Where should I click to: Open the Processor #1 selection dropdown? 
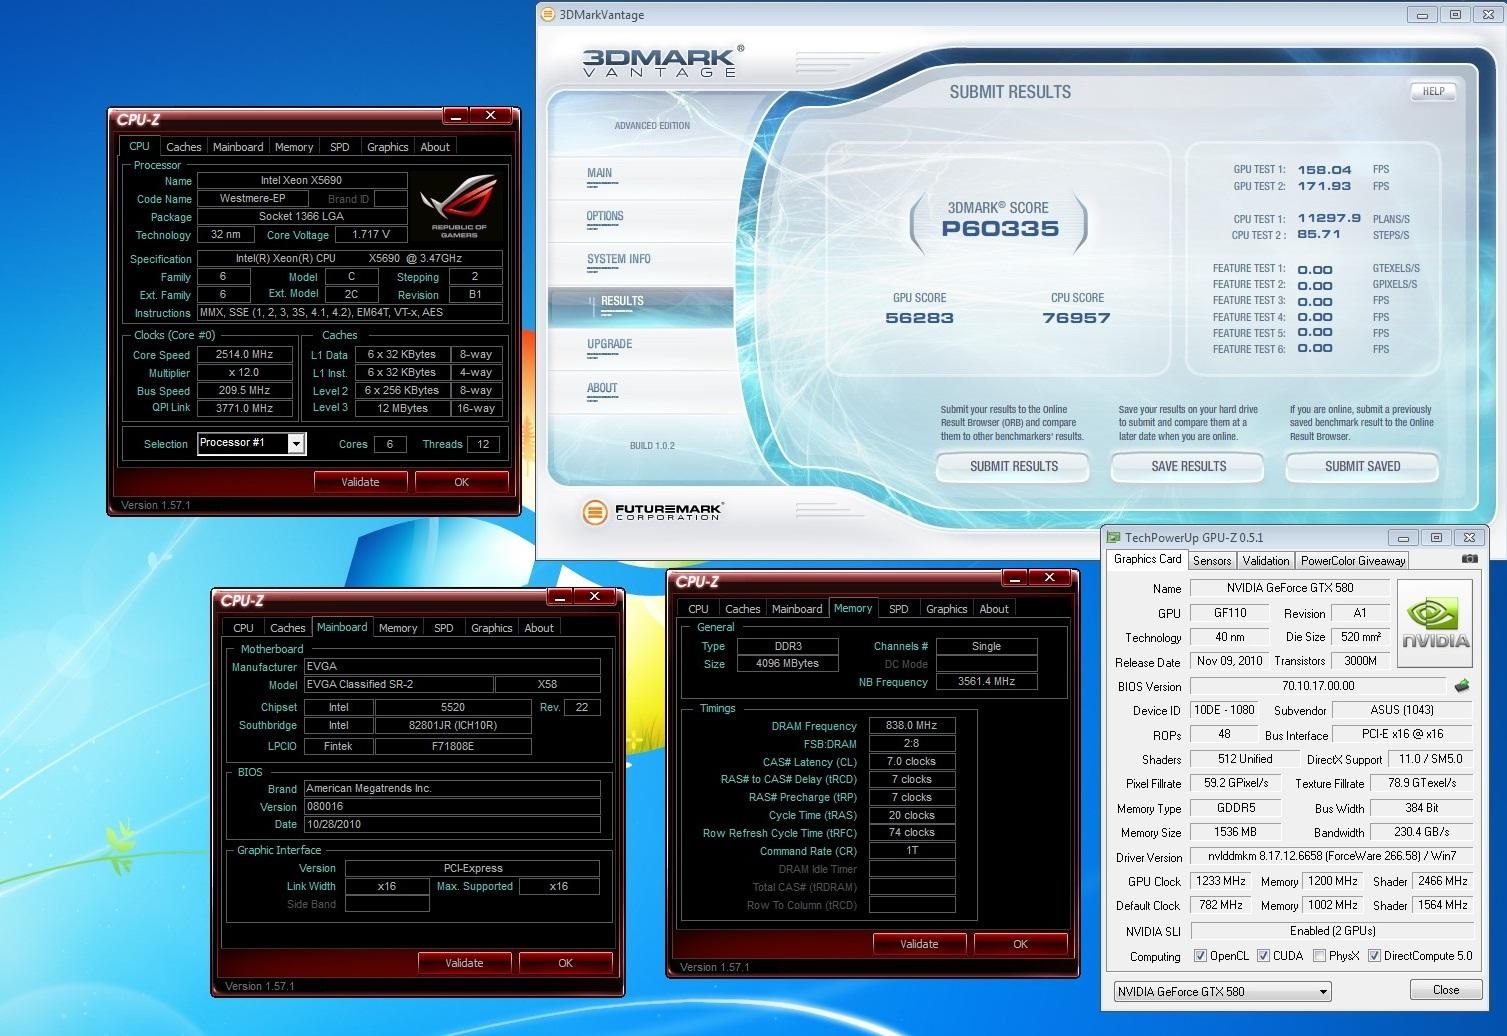(296, 443)
